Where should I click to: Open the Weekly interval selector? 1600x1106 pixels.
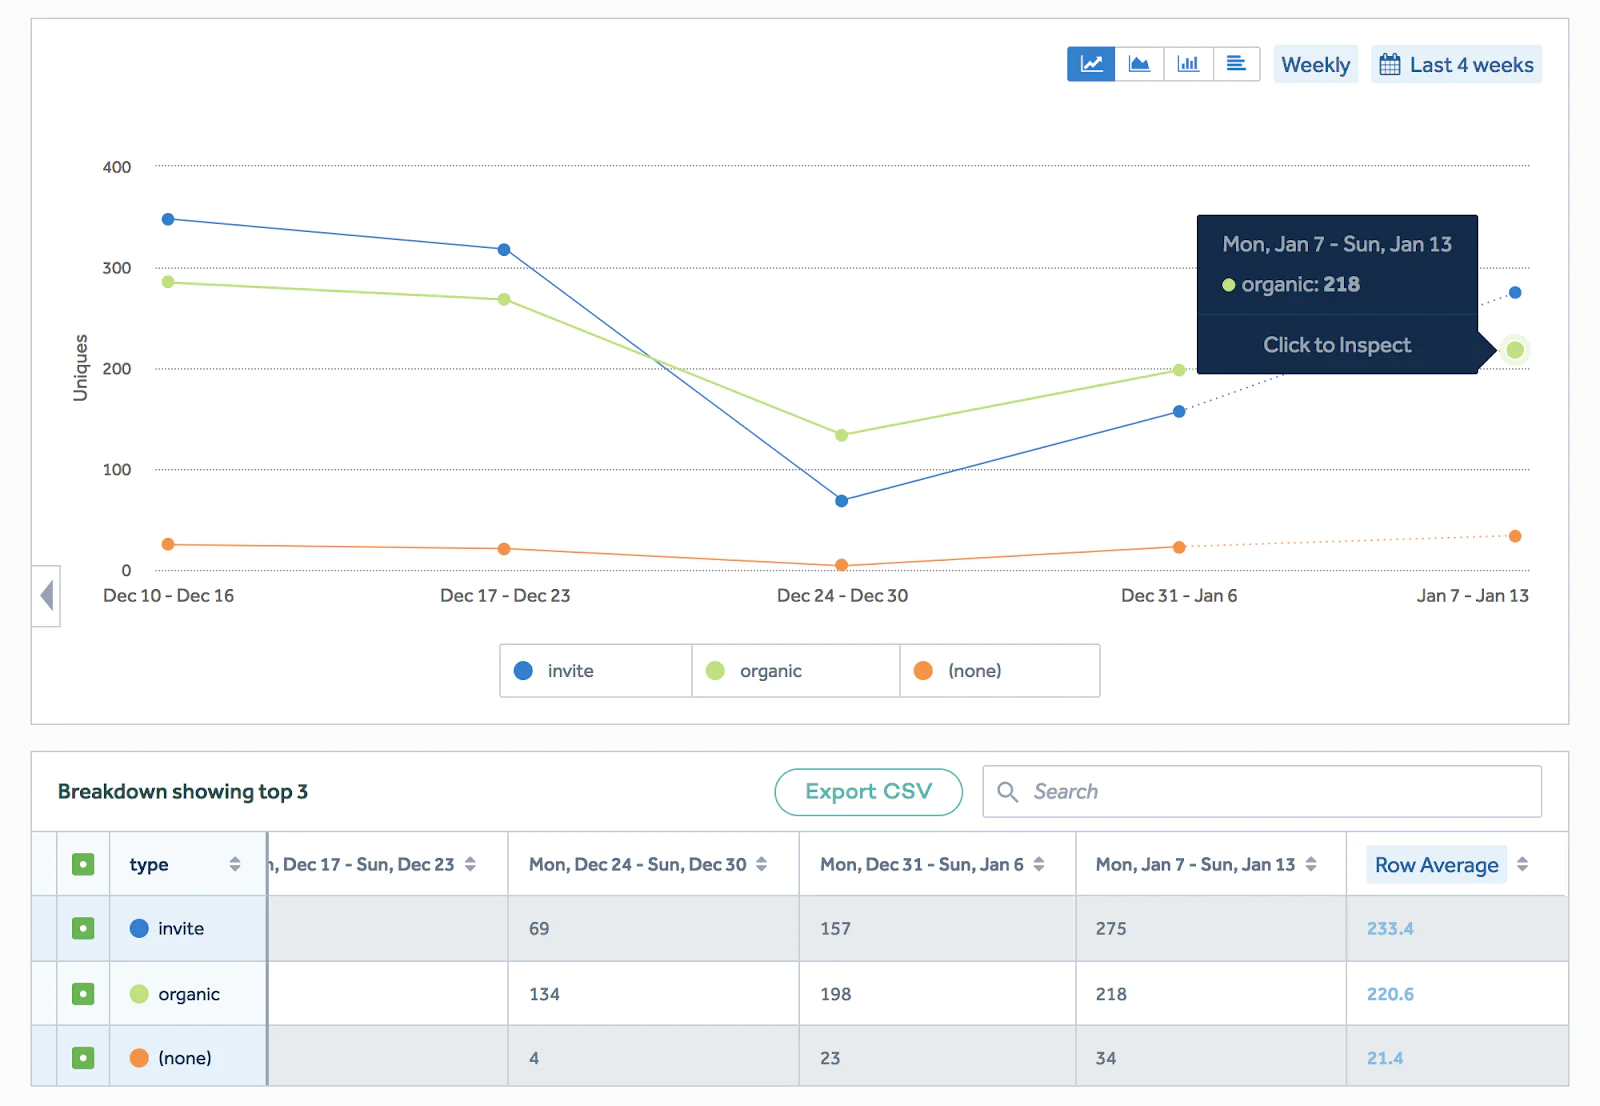click(1315, 63)
